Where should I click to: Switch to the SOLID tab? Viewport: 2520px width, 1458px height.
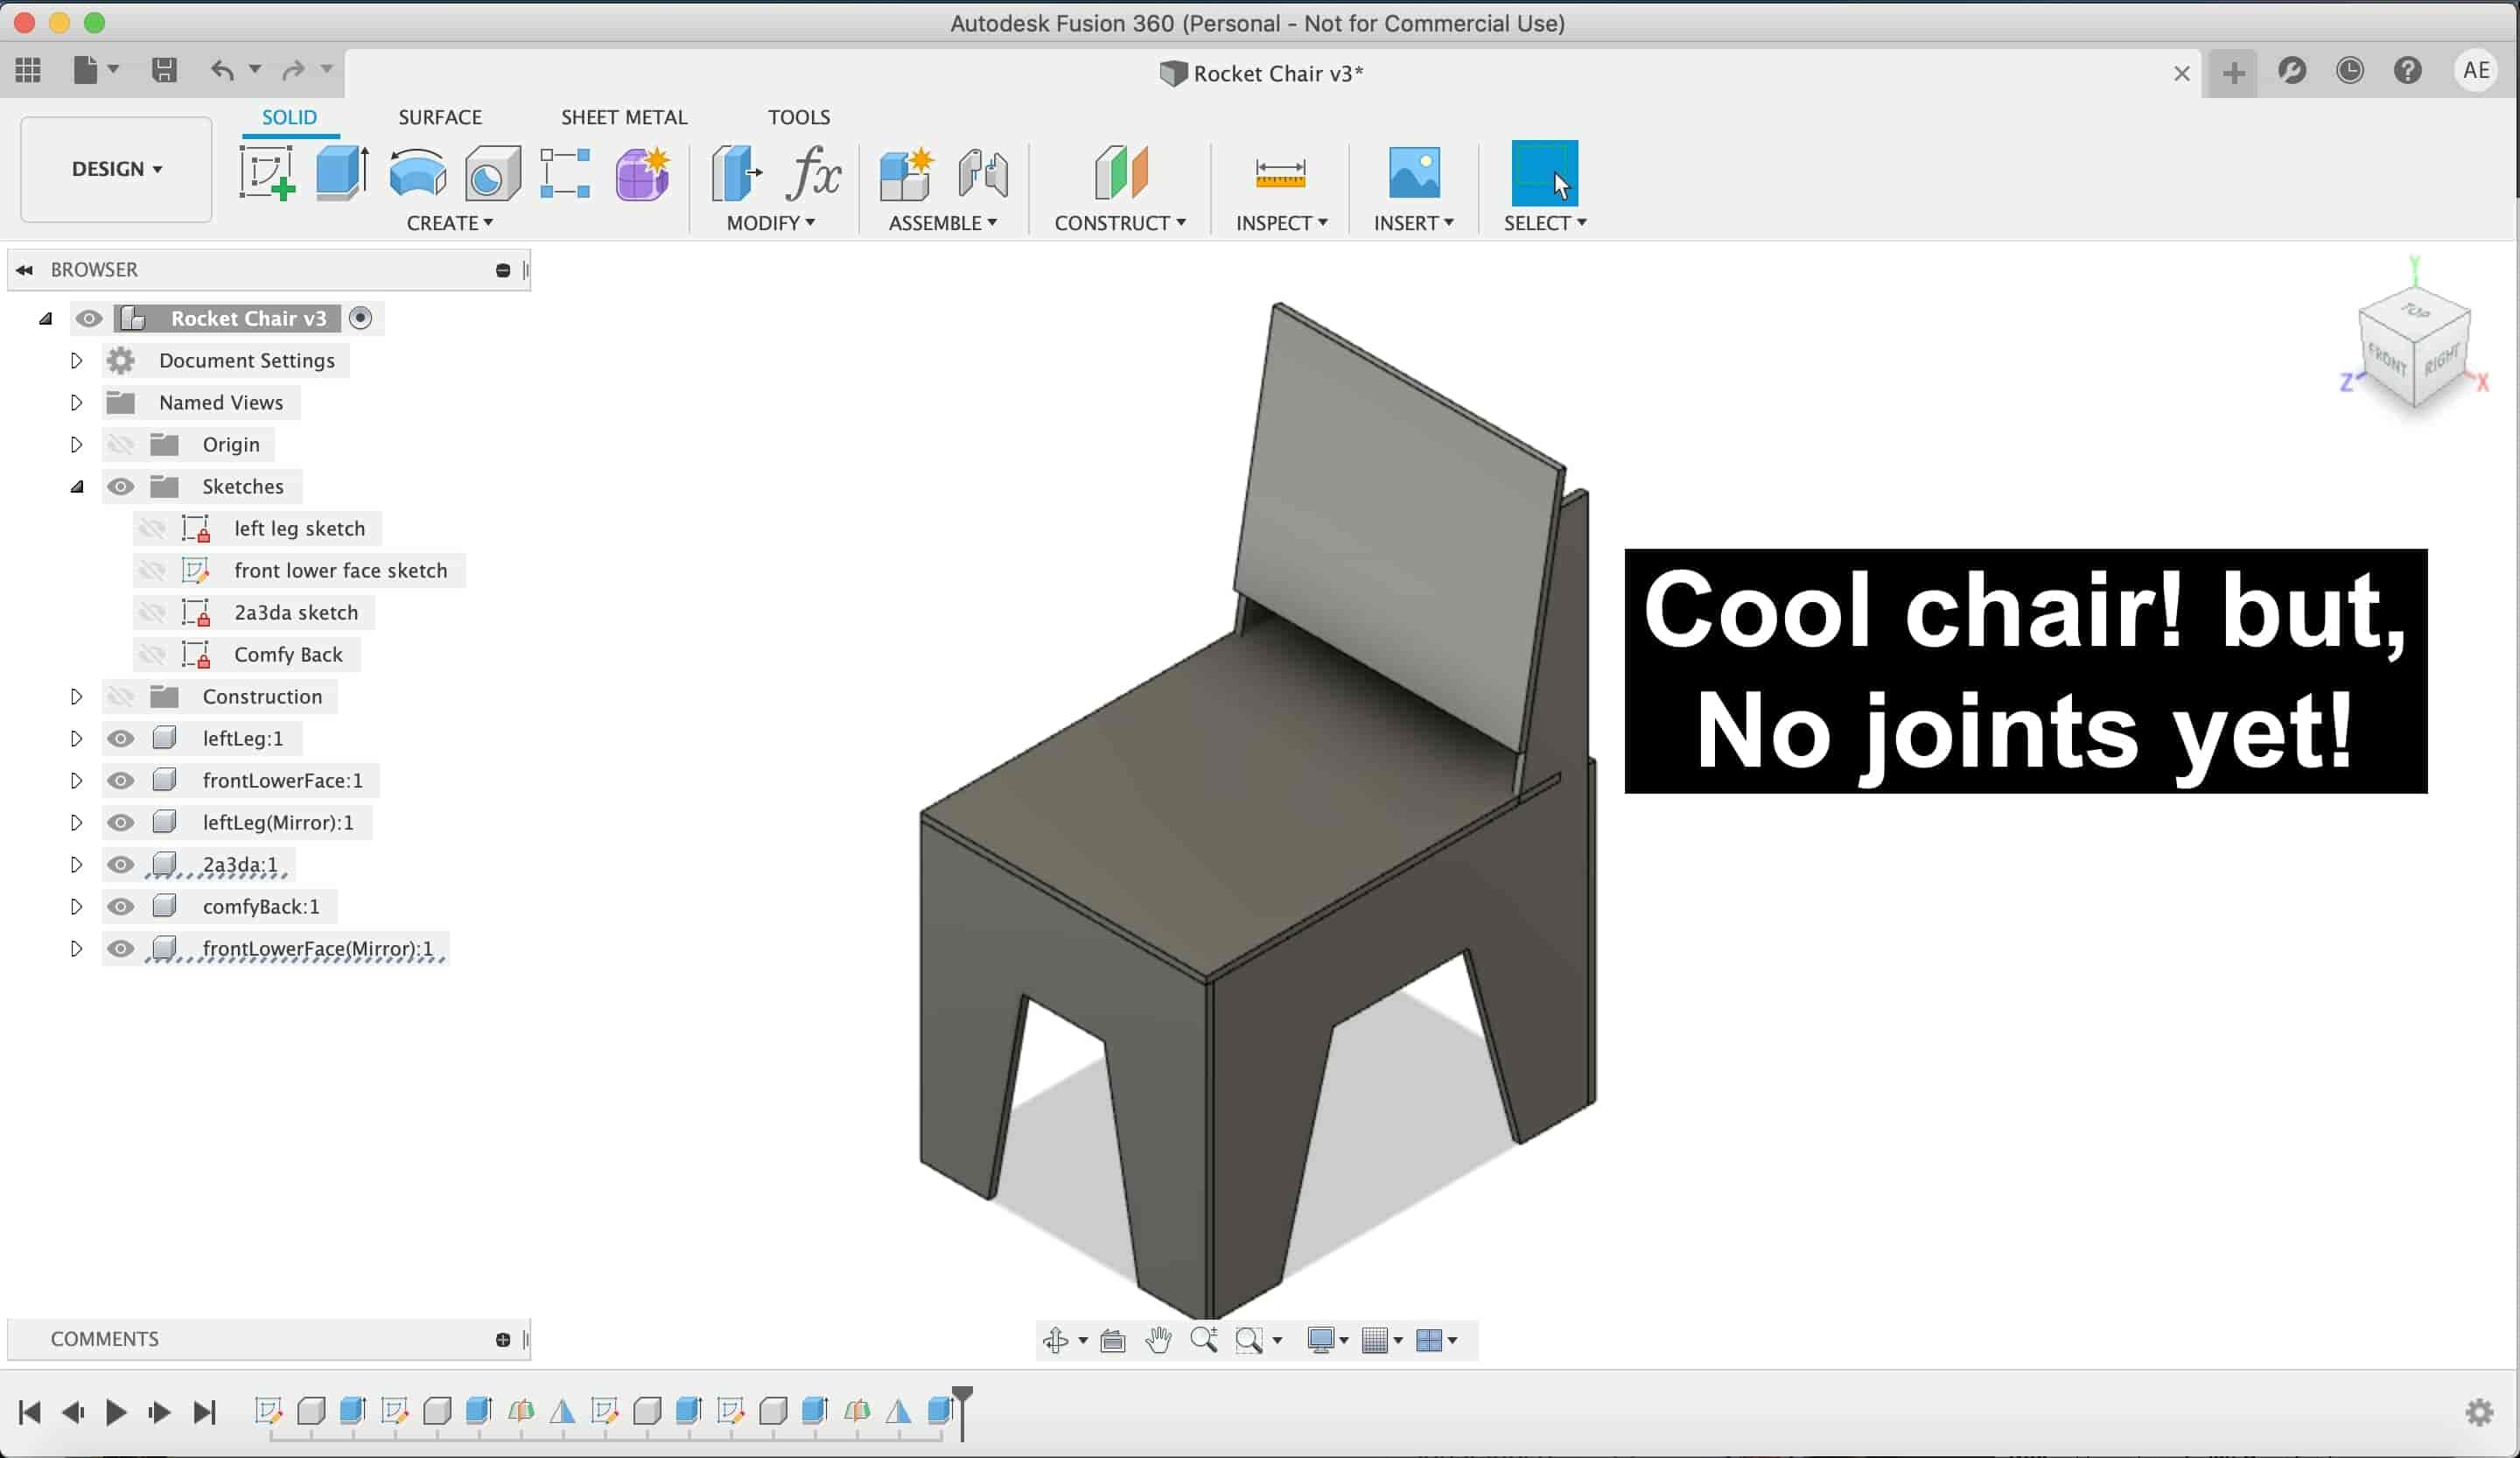289,117
